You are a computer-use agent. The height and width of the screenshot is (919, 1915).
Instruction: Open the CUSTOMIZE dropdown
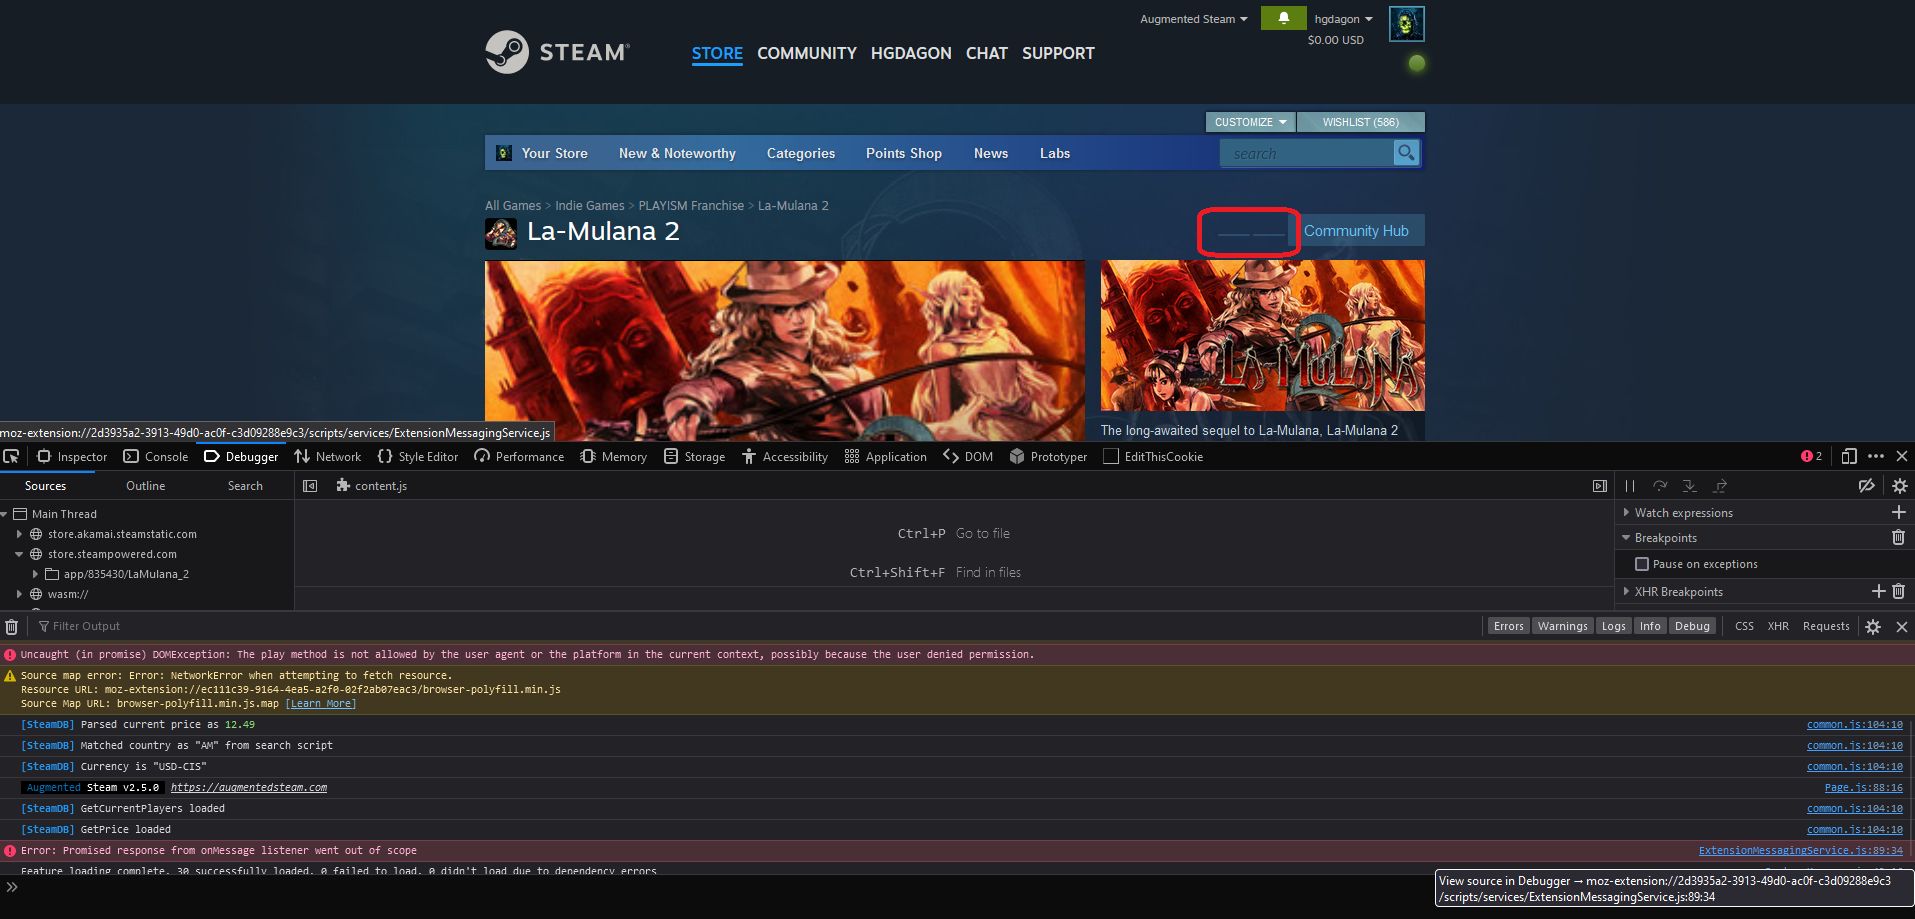pyautogui.click(x=1249, y=121)
